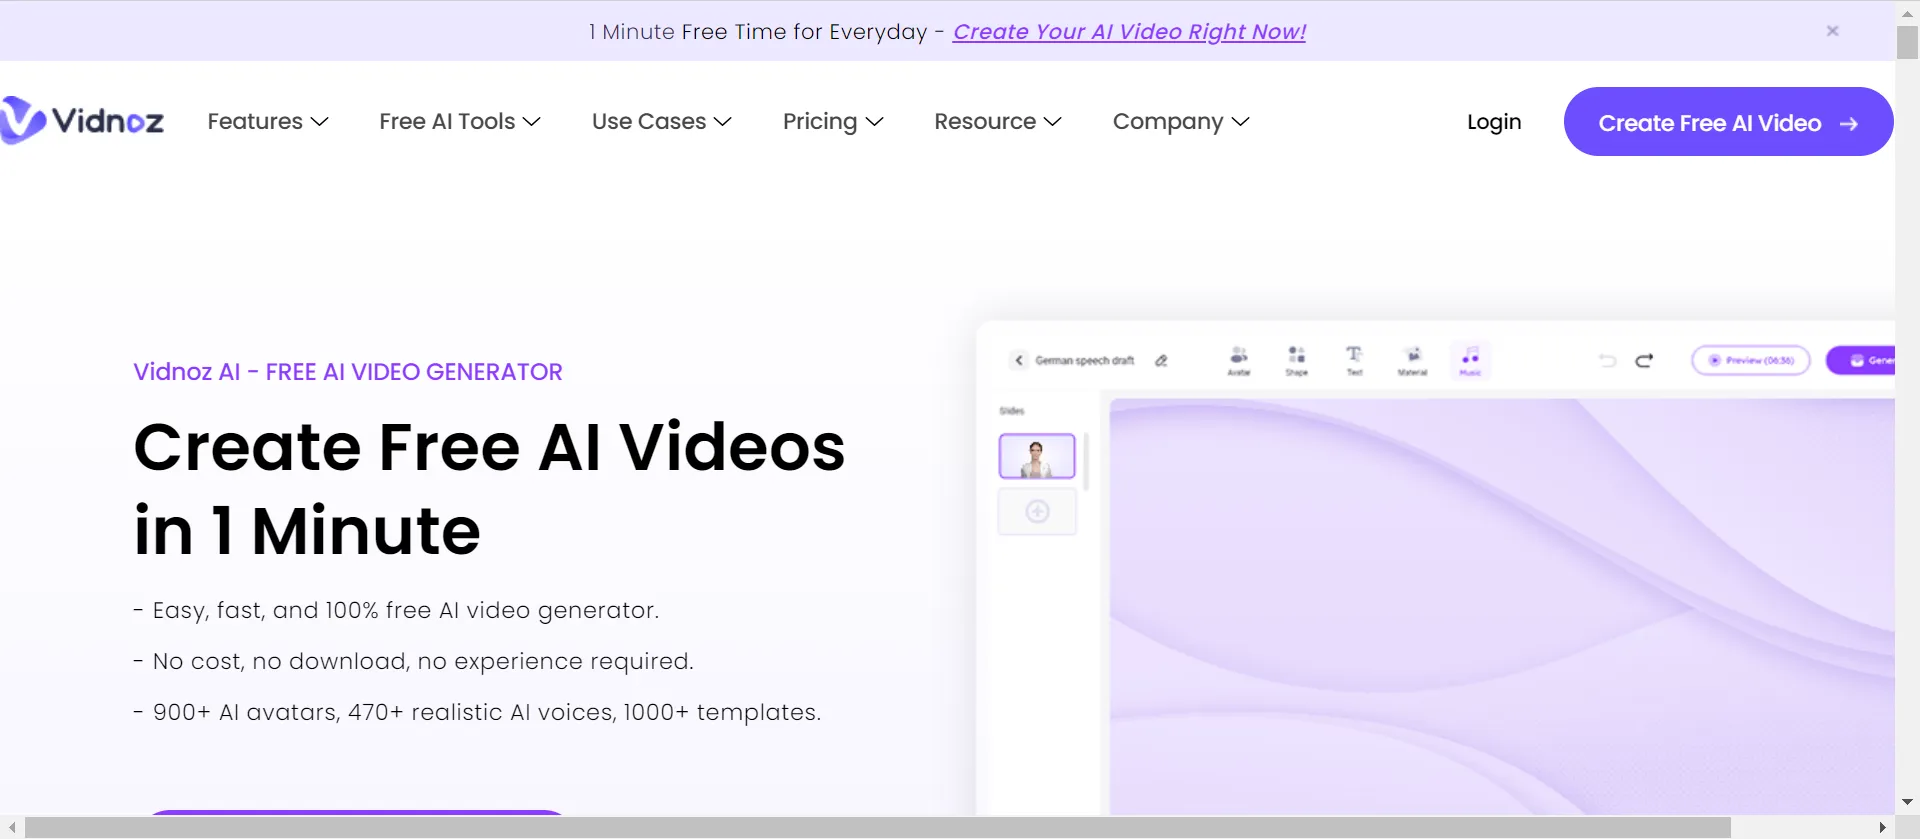
Task: Select the Material tool icon
Action: [x=1412, y=360]
